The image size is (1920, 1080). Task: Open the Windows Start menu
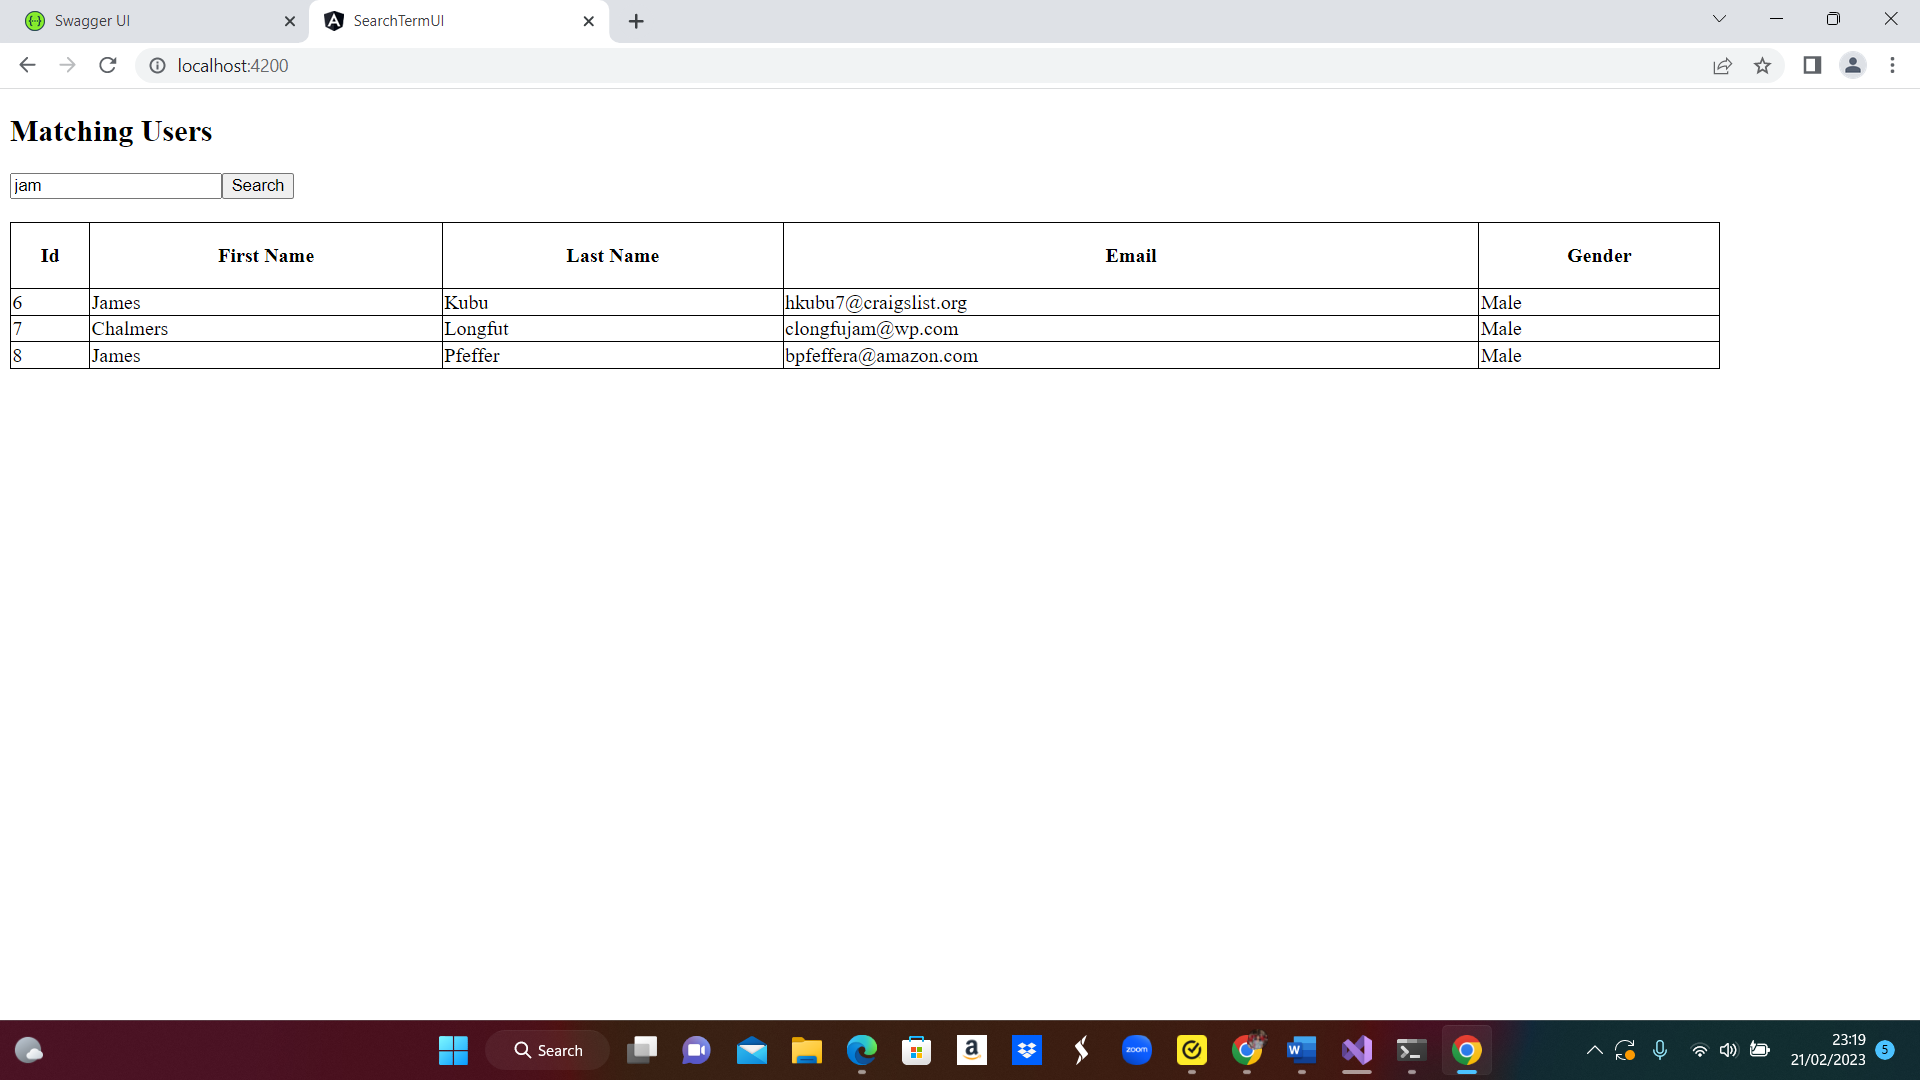pos(453,1050)
